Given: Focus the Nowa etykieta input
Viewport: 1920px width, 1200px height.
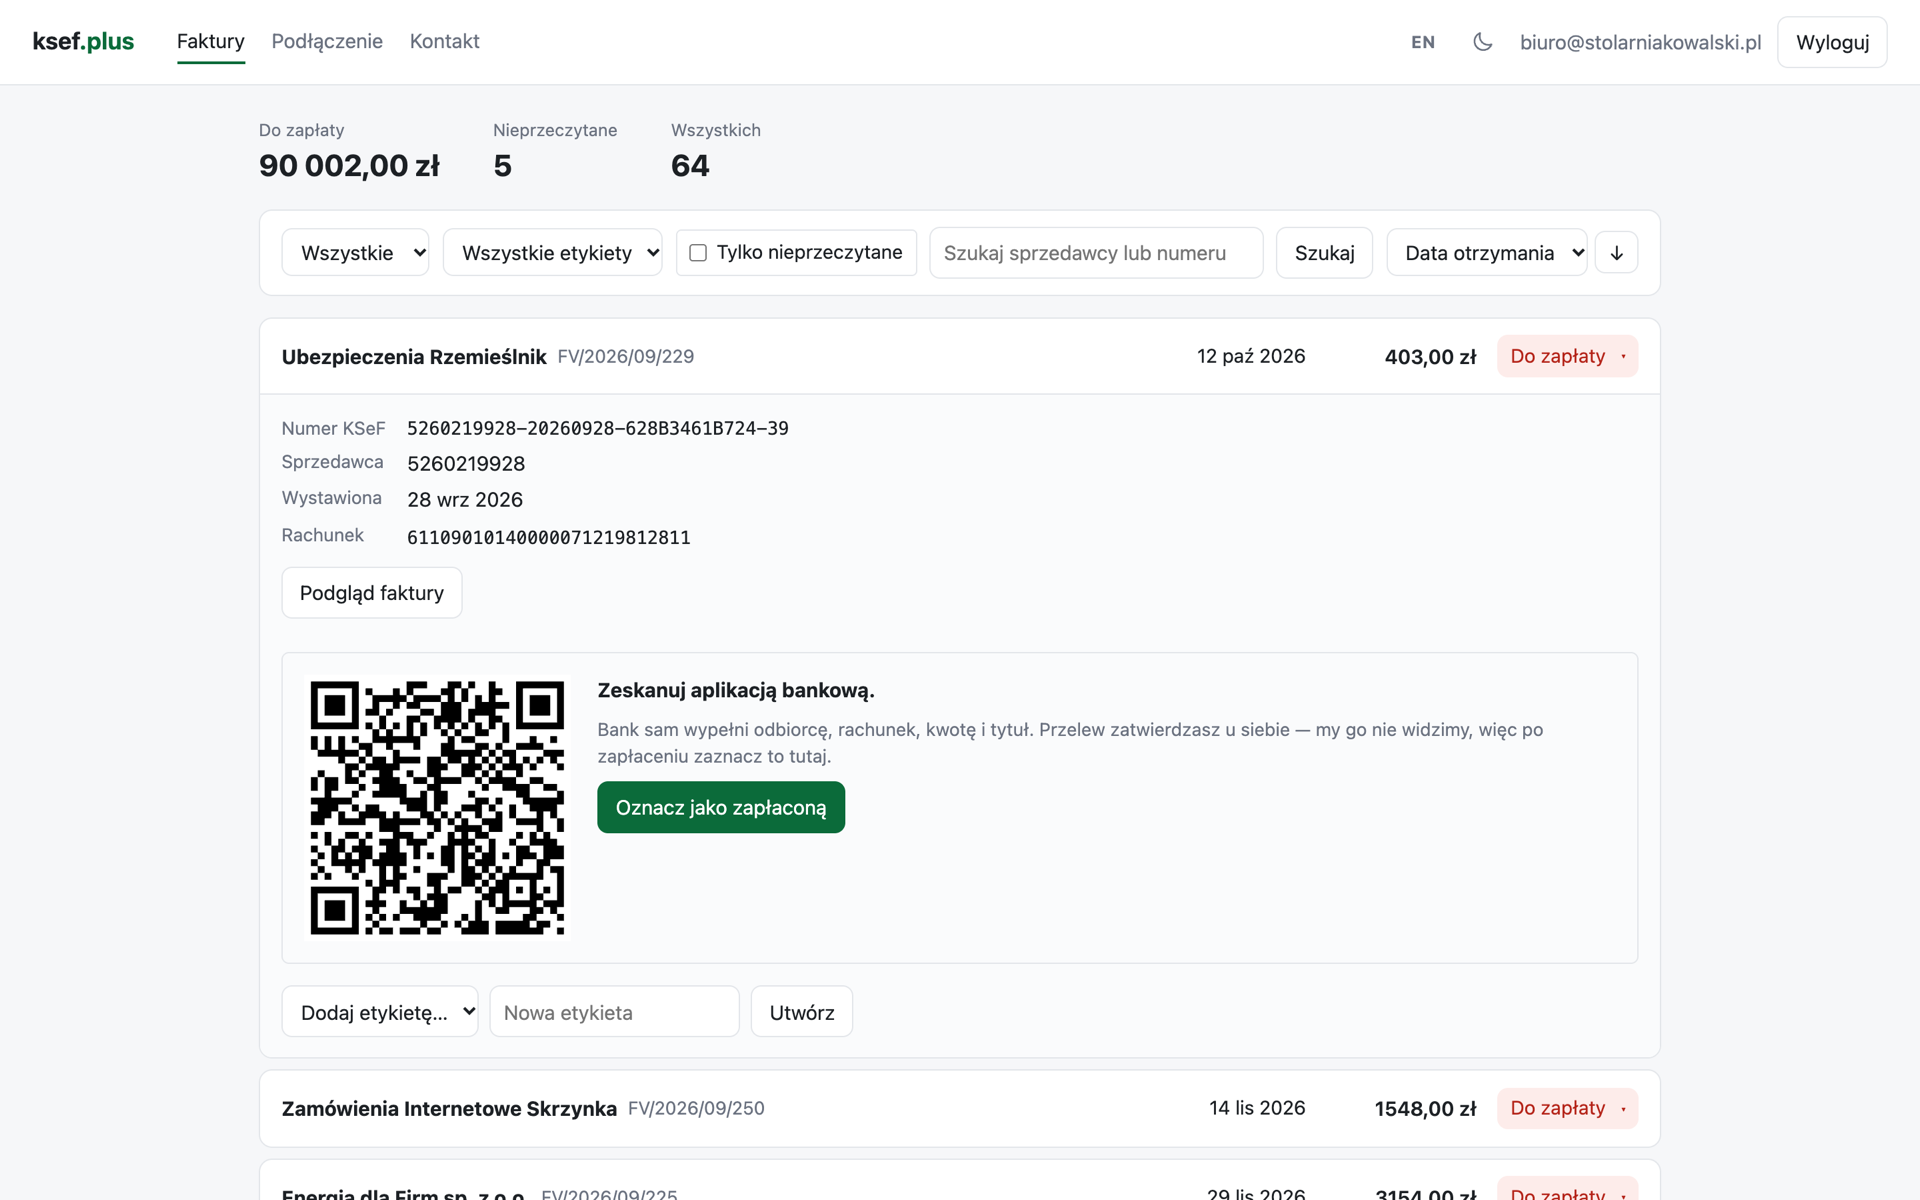Looking at the screenshot, I should pyautogui.click(x=614, y=1012).
